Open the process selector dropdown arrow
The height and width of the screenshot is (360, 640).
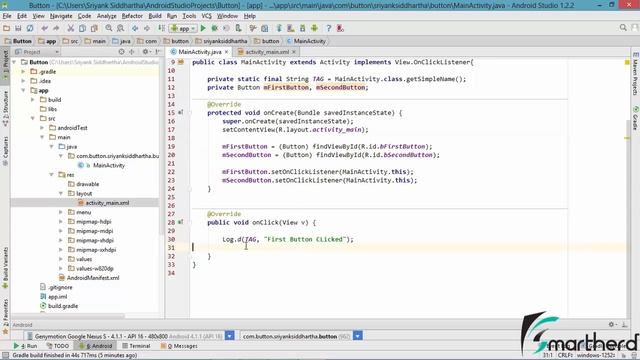tap(358, 336)
